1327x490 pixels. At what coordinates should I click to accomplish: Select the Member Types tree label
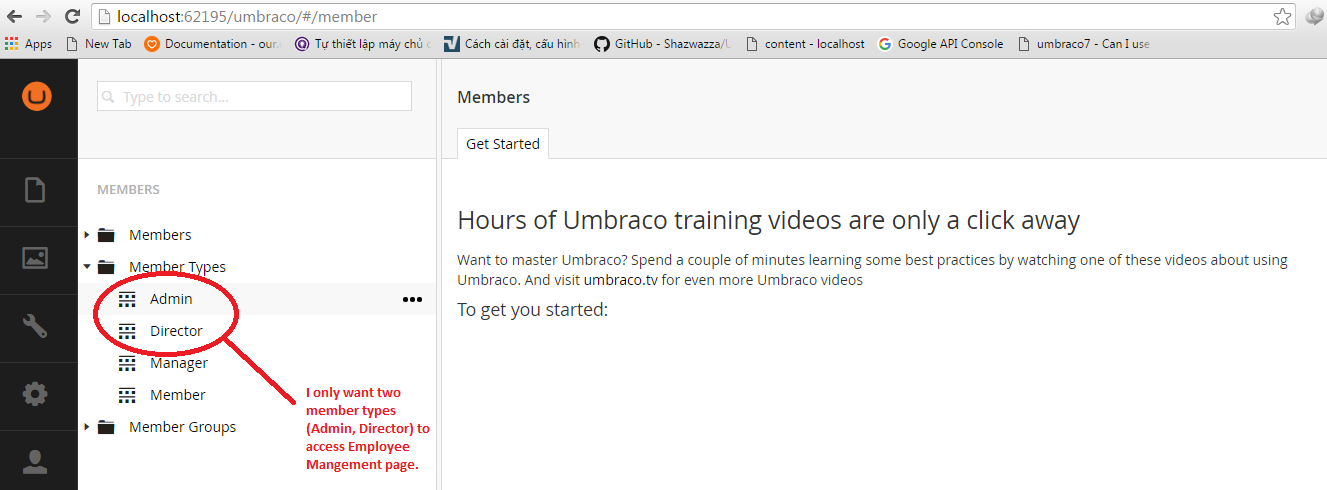177,267
